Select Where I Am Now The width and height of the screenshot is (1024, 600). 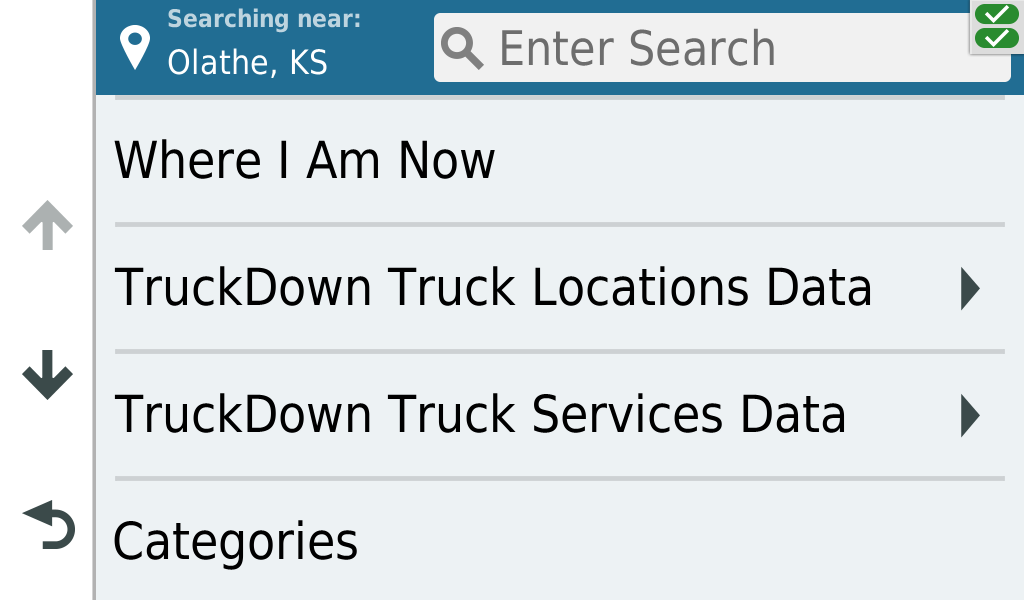click(x=560, y=161)
